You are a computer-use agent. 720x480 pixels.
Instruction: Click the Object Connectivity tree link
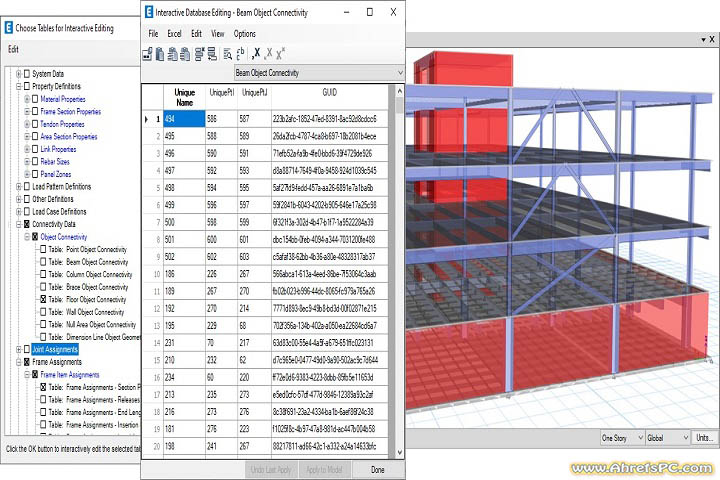63,237
